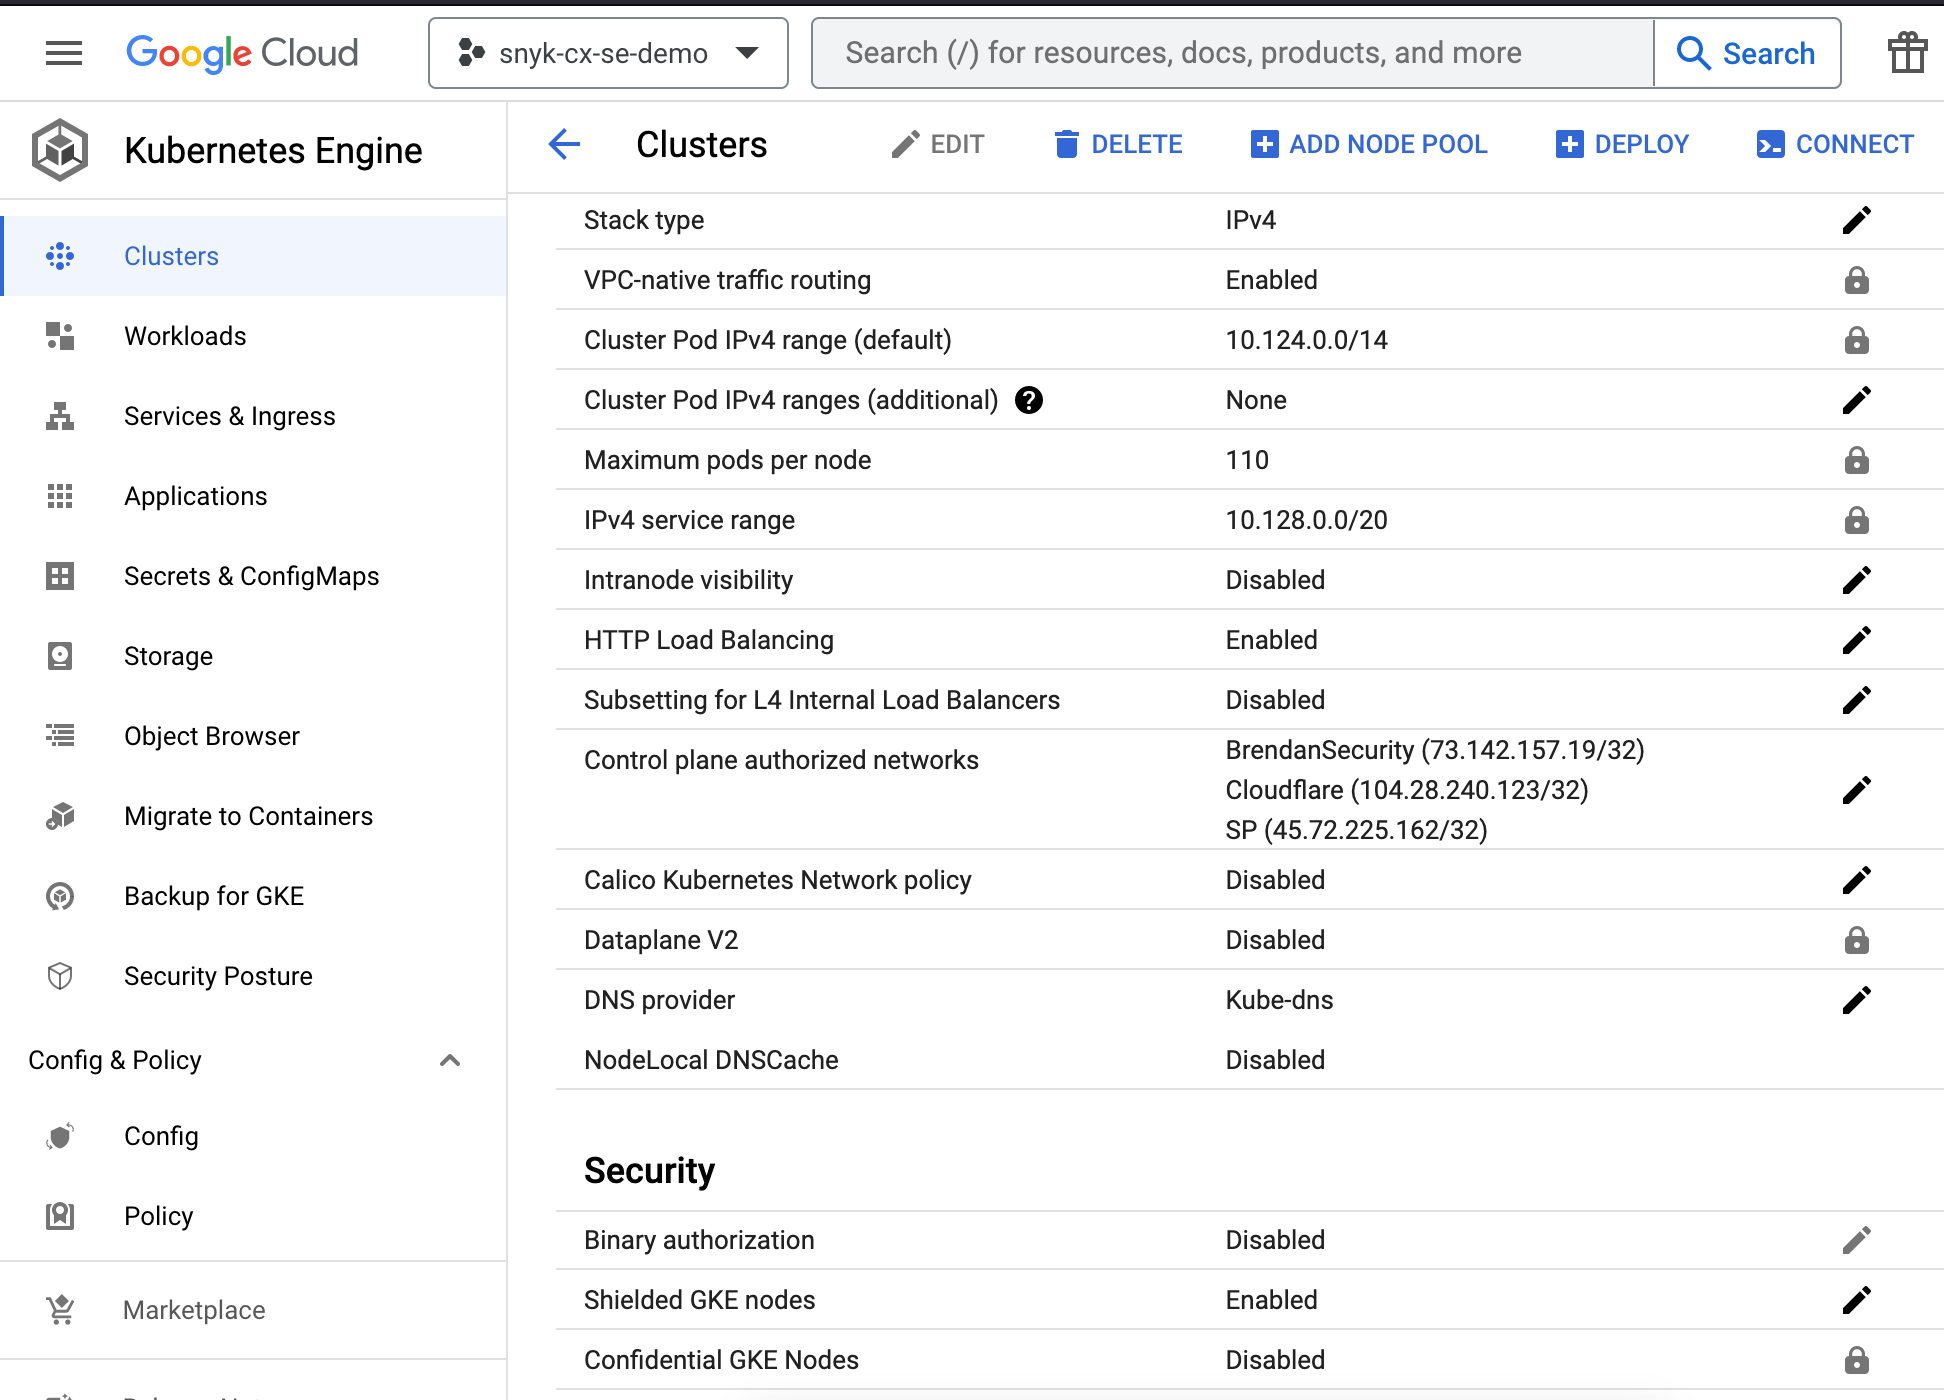Viewport: 1944px width, 1400px height.
Task: Go back using the left arrow
Action: (565, 144)
